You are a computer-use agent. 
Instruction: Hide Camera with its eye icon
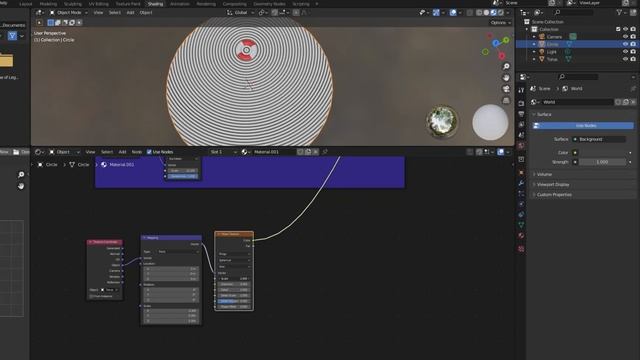coord(625,37)
